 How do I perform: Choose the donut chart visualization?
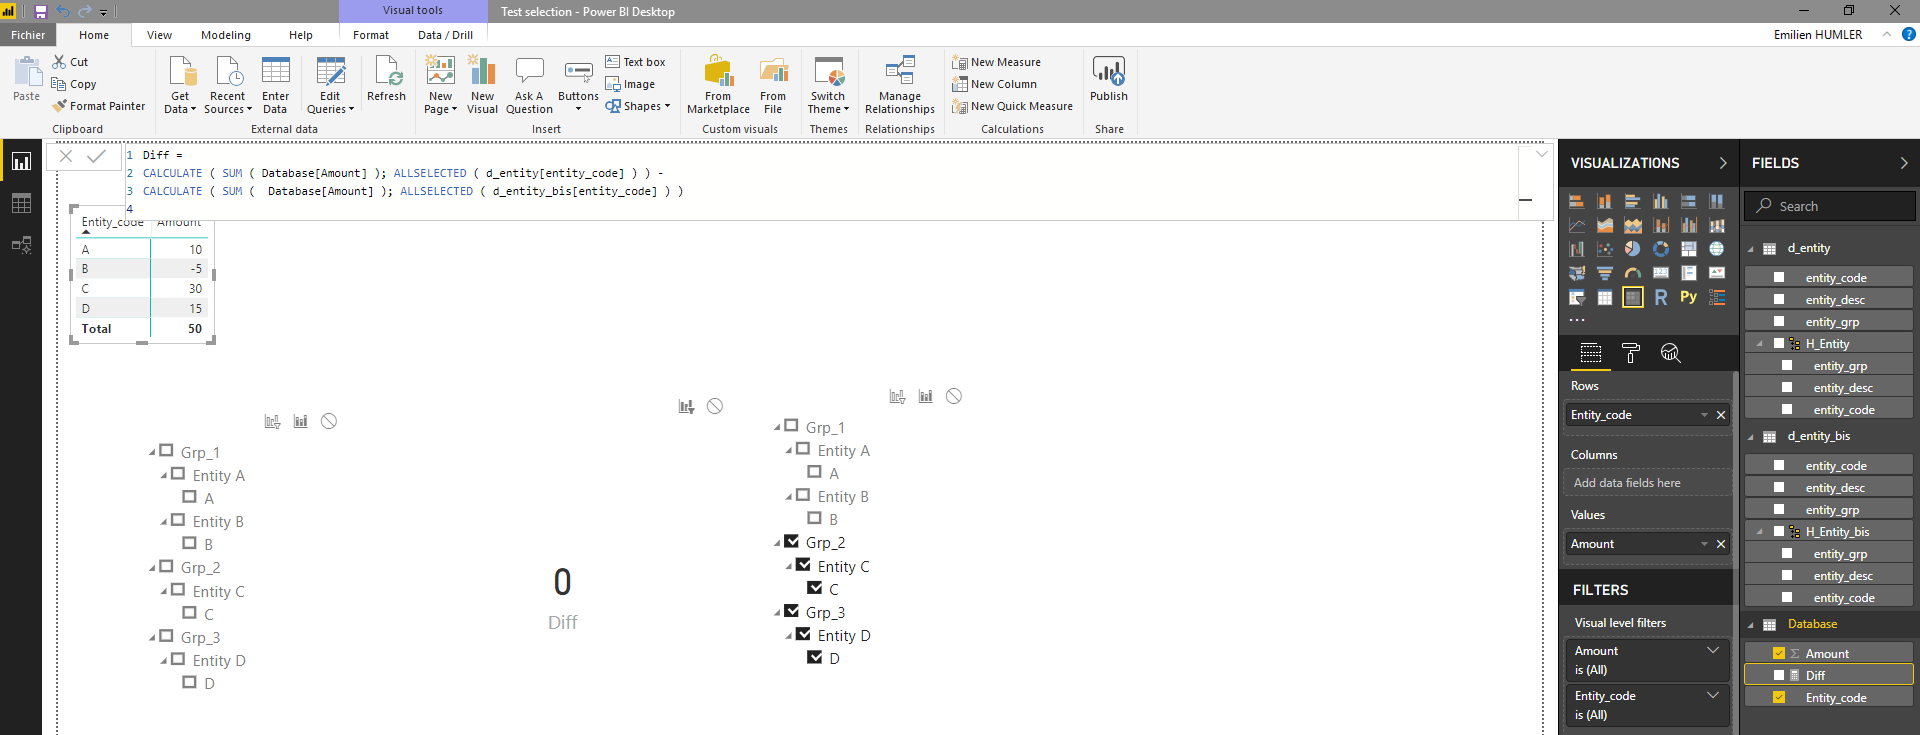click(x=1660, y=249)
